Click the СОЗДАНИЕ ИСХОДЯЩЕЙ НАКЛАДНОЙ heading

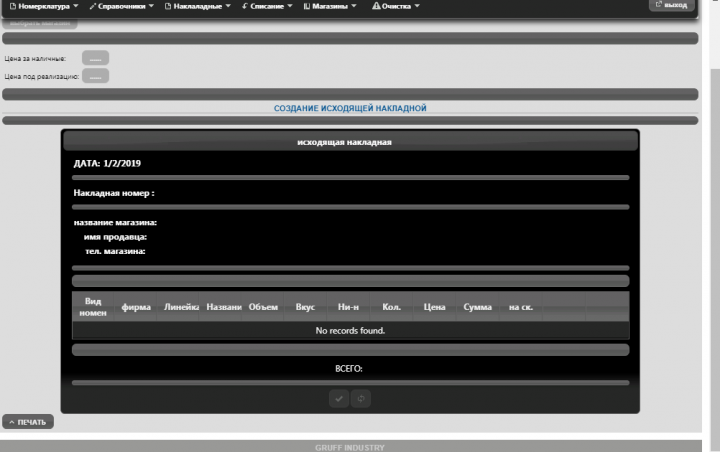point(350,108)
